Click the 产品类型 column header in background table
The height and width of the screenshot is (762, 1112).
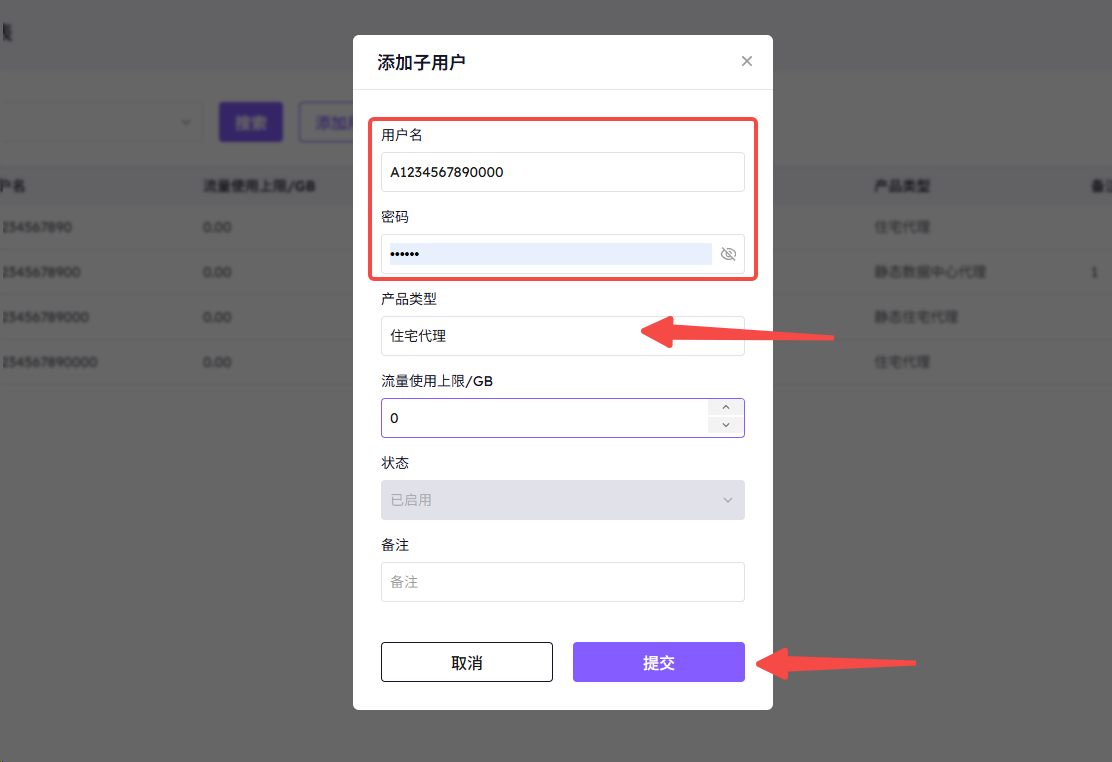pyautogui.click(x=901, y=186)
